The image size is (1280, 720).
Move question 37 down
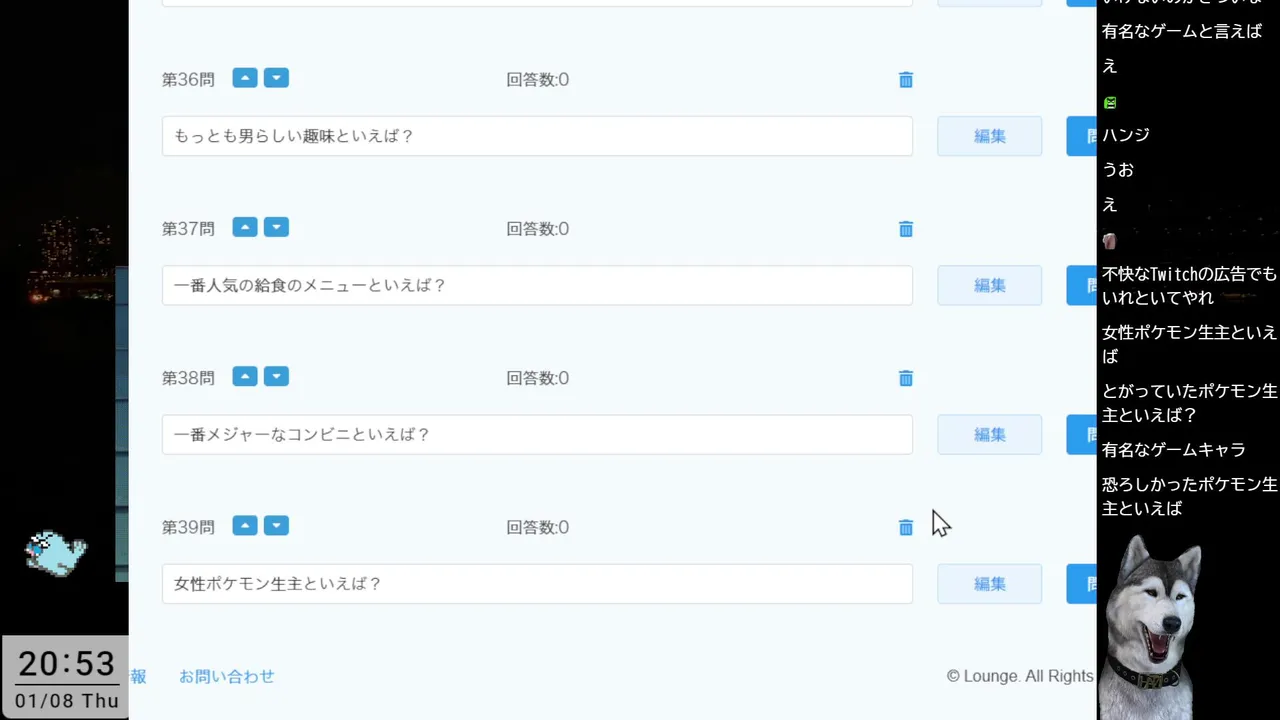tap(276, 227)
